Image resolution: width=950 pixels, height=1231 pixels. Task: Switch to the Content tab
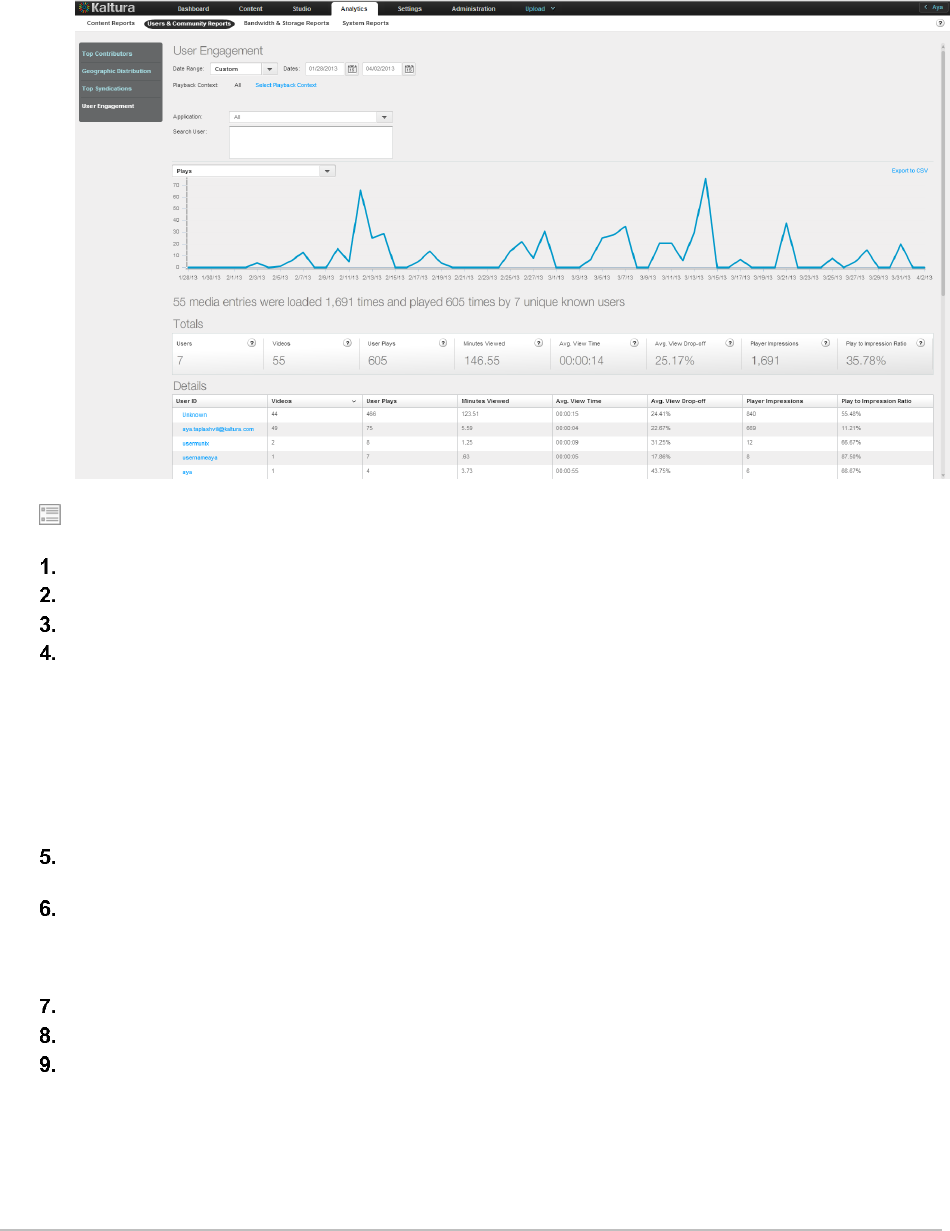pos(251,8)
